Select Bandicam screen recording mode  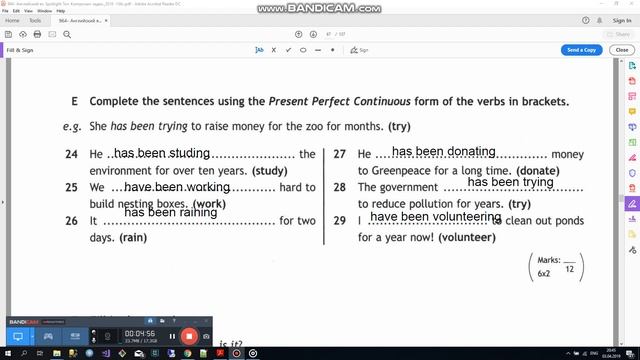(18, 336)
